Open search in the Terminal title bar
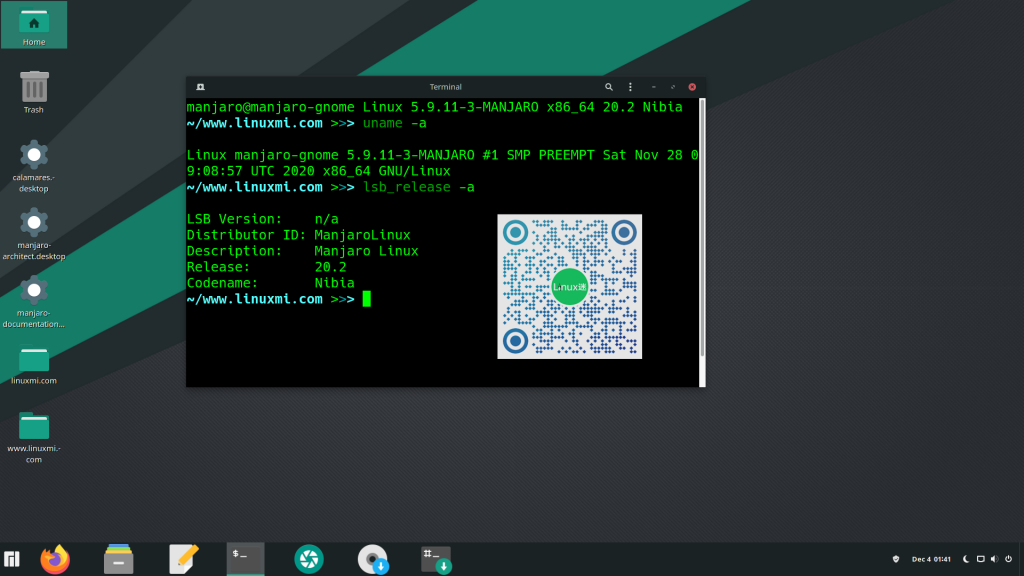 click(x=609, y=87)
